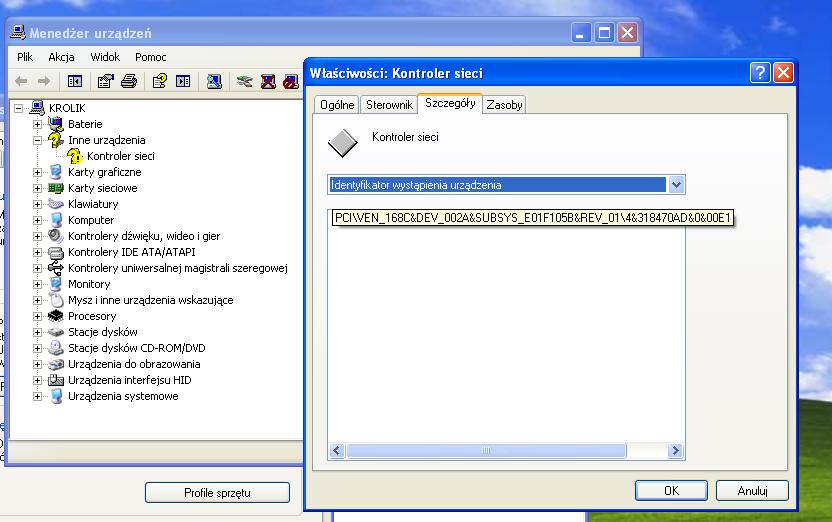
Task: Open Properties via the toolbar properties icon
Action: pyautogui.click(x=106, y=81)
